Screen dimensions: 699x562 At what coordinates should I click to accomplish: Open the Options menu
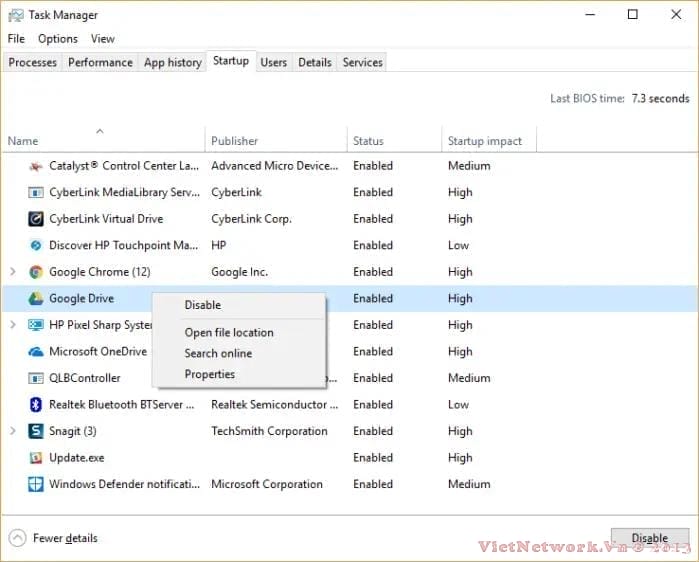click(x=58, y=39)
